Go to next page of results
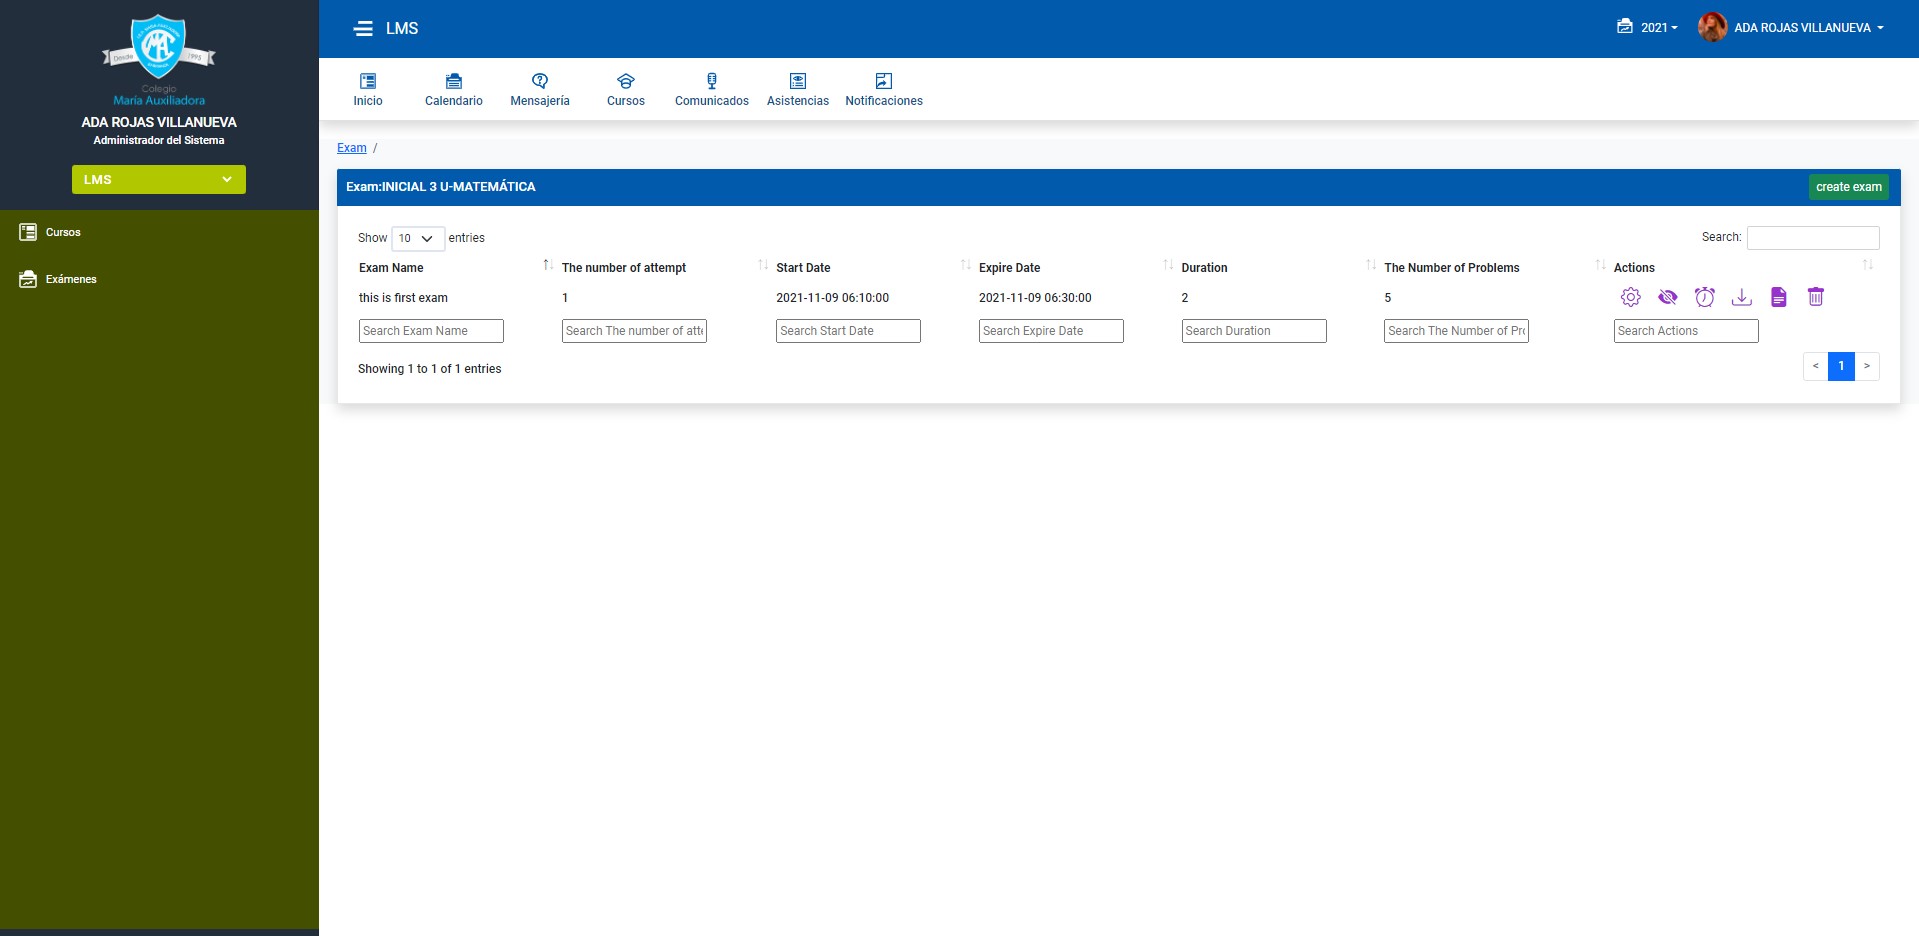The image size is (1919, 936). click(x=1867, y=366)
